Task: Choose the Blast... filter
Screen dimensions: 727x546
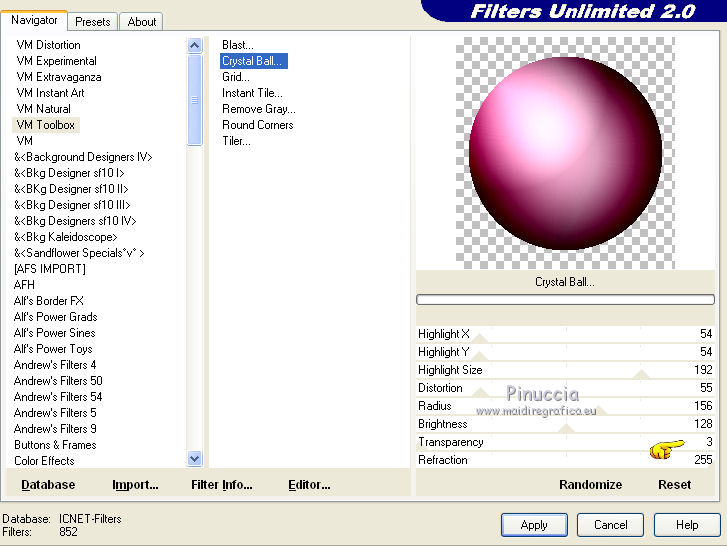Action: coord(237,45)
